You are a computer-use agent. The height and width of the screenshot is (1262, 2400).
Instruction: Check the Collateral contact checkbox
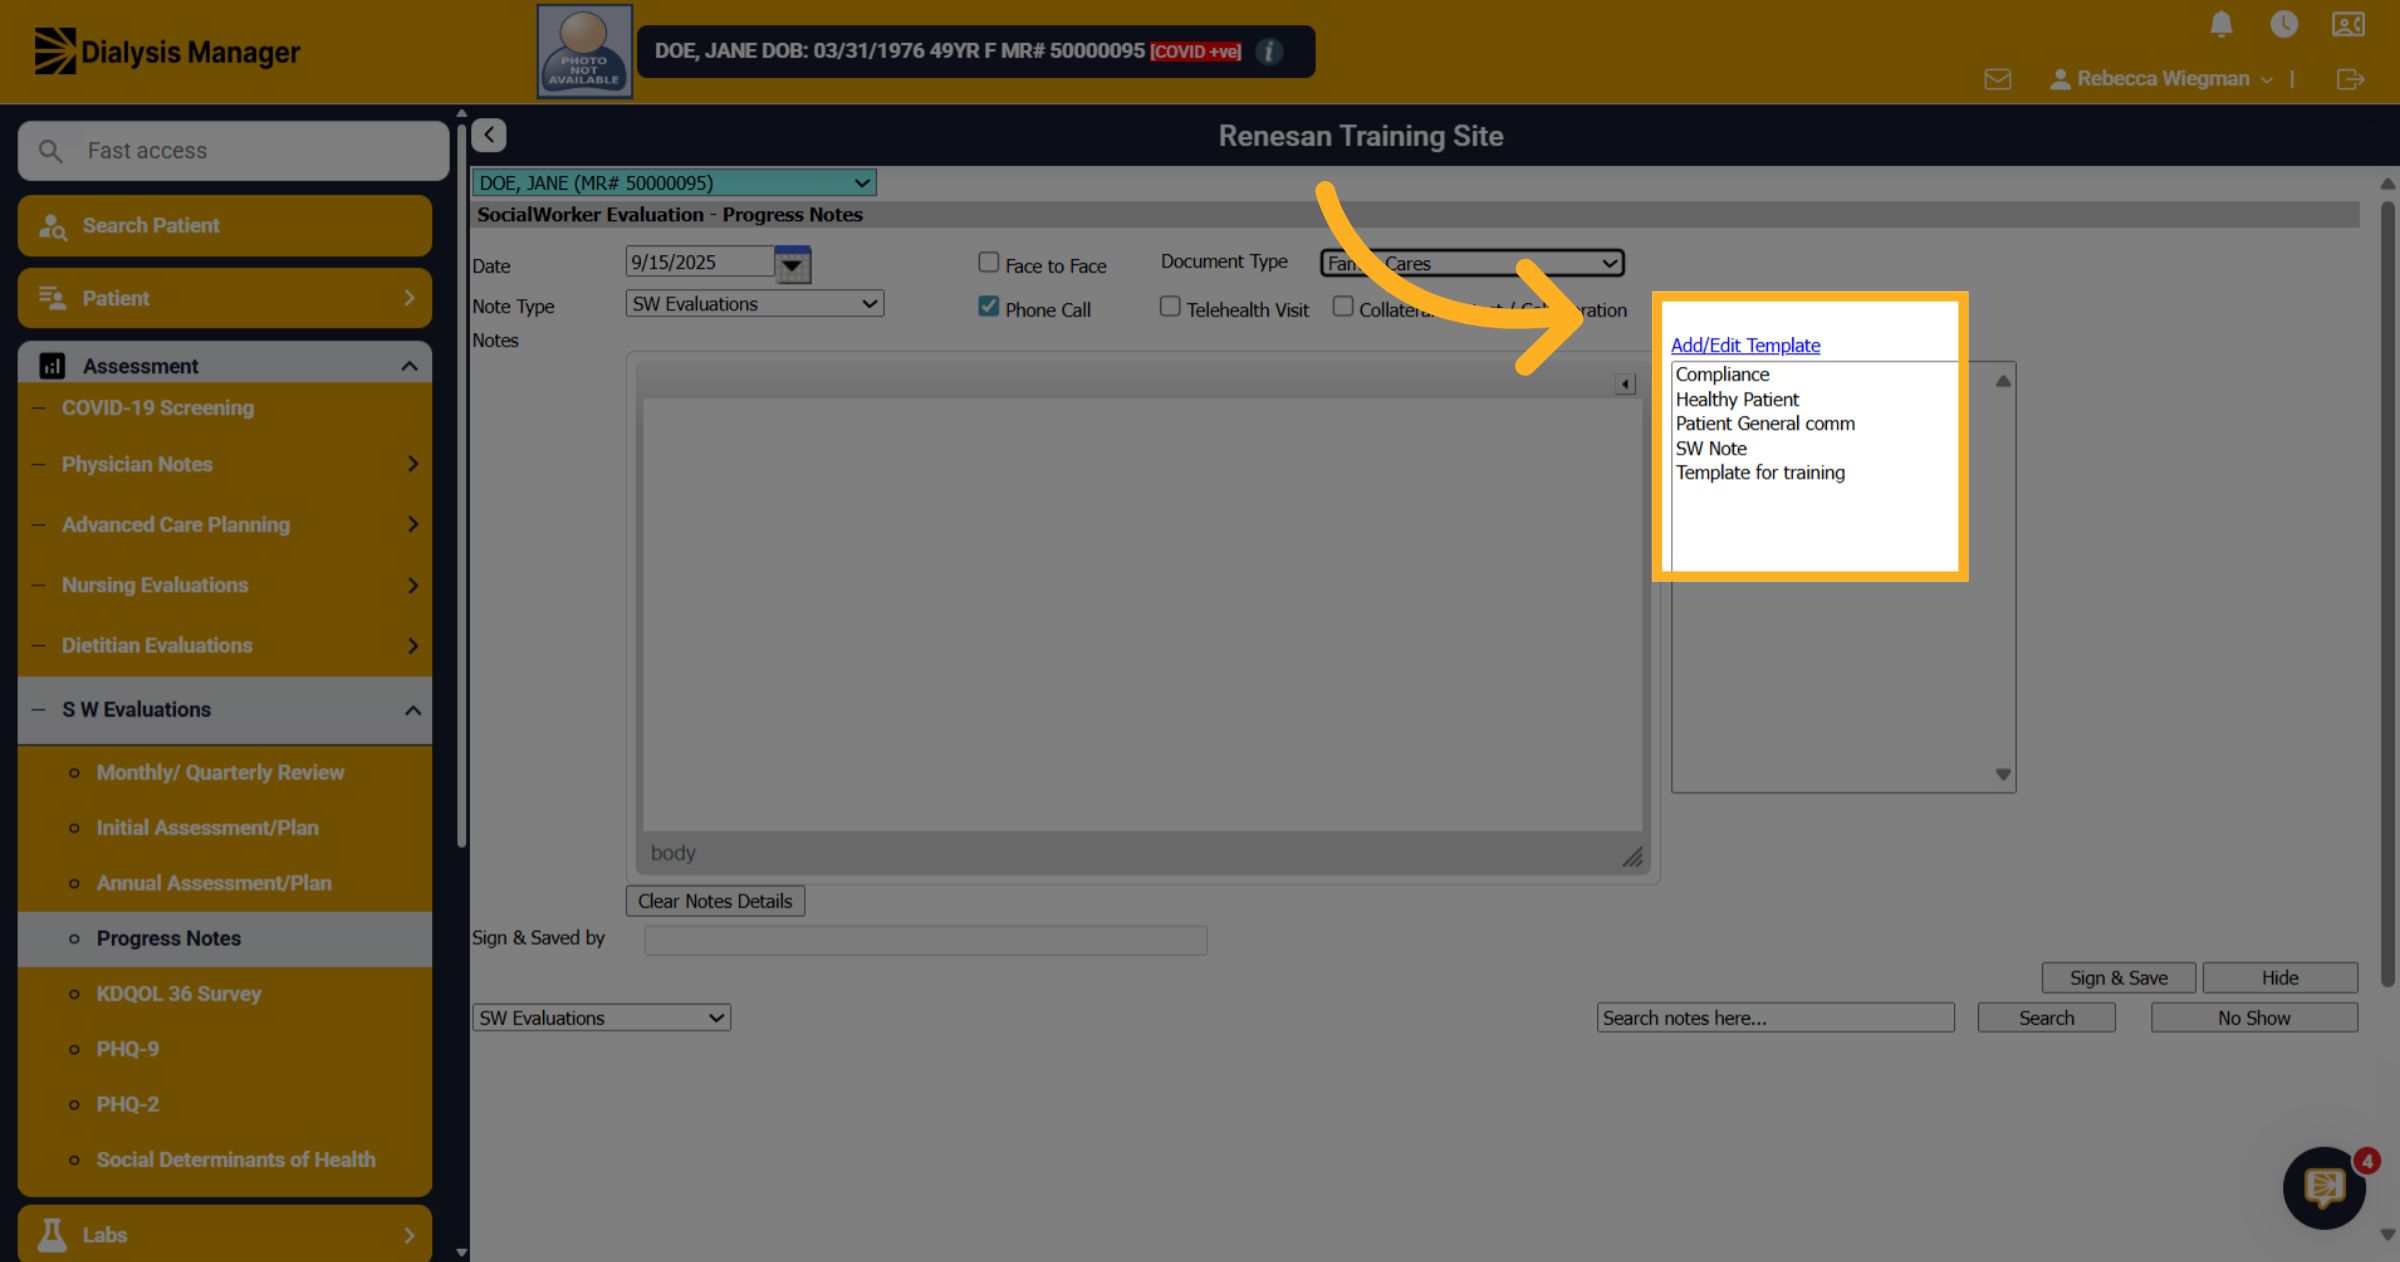(1343, 306)
